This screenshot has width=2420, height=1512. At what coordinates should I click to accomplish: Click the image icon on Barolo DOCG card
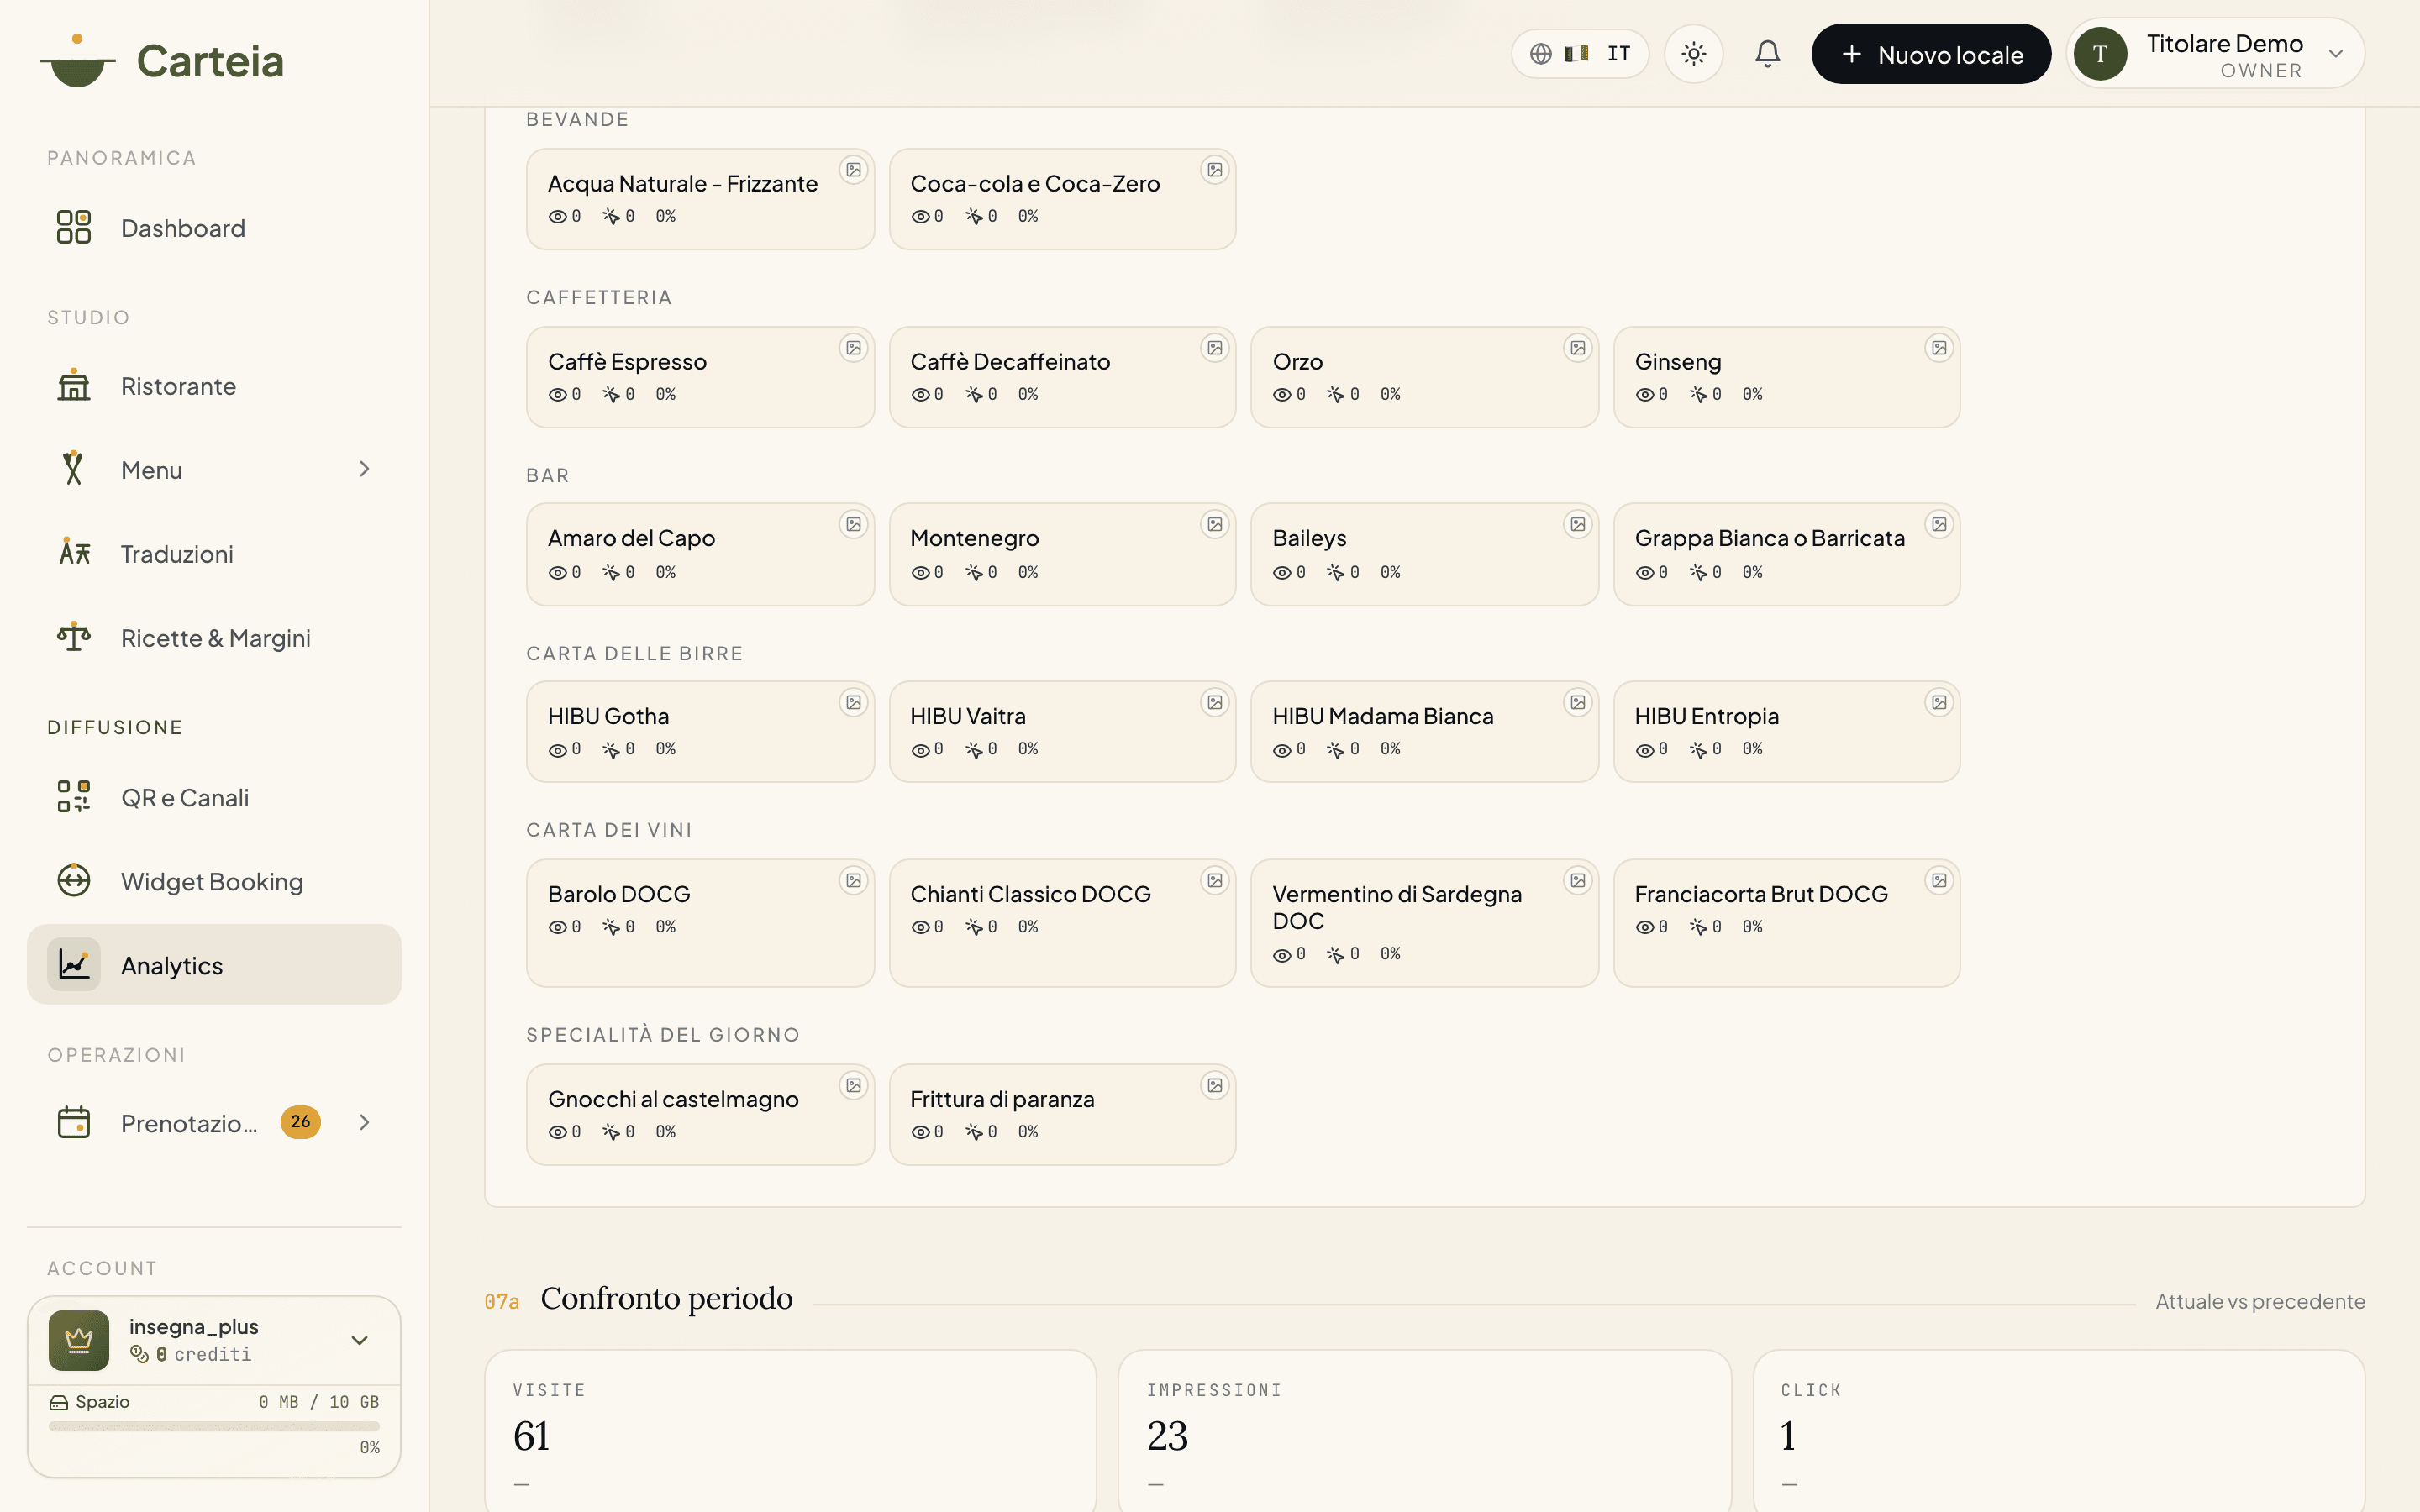click(x=853, y=880)
